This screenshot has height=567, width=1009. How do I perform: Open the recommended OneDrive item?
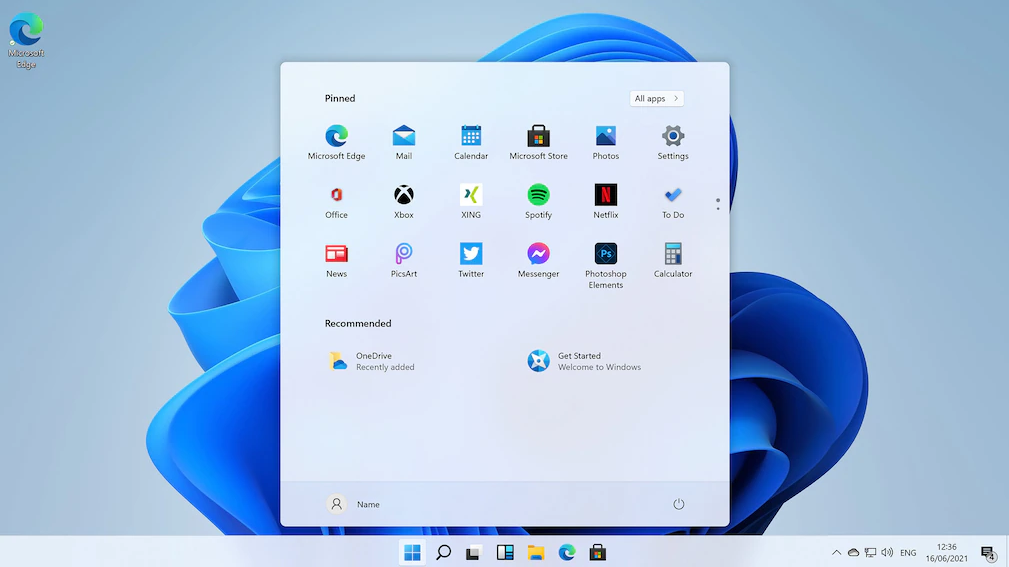[x=372, y=361]
